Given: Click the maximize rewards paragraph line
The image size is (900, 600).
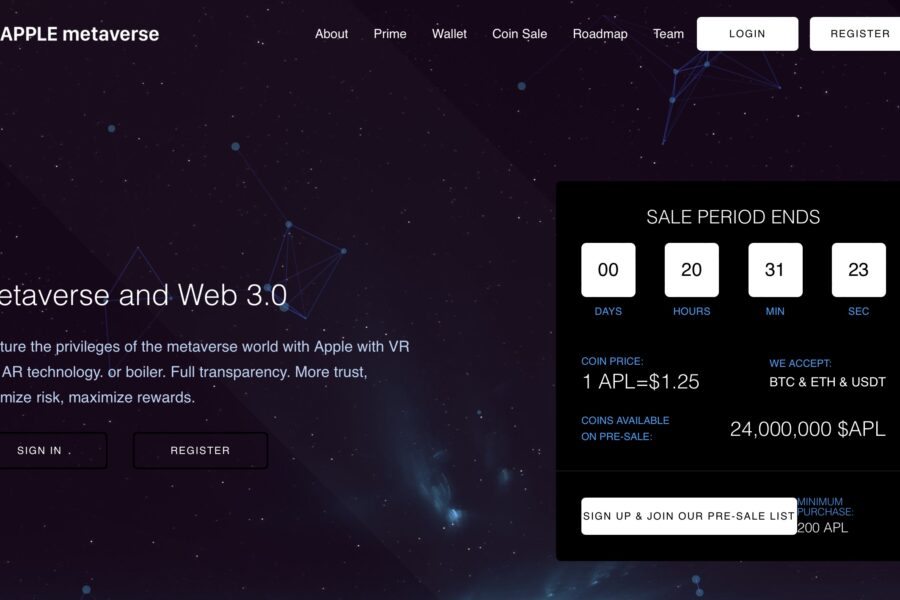Looking at the screenshot, I should tap(97, 397).
